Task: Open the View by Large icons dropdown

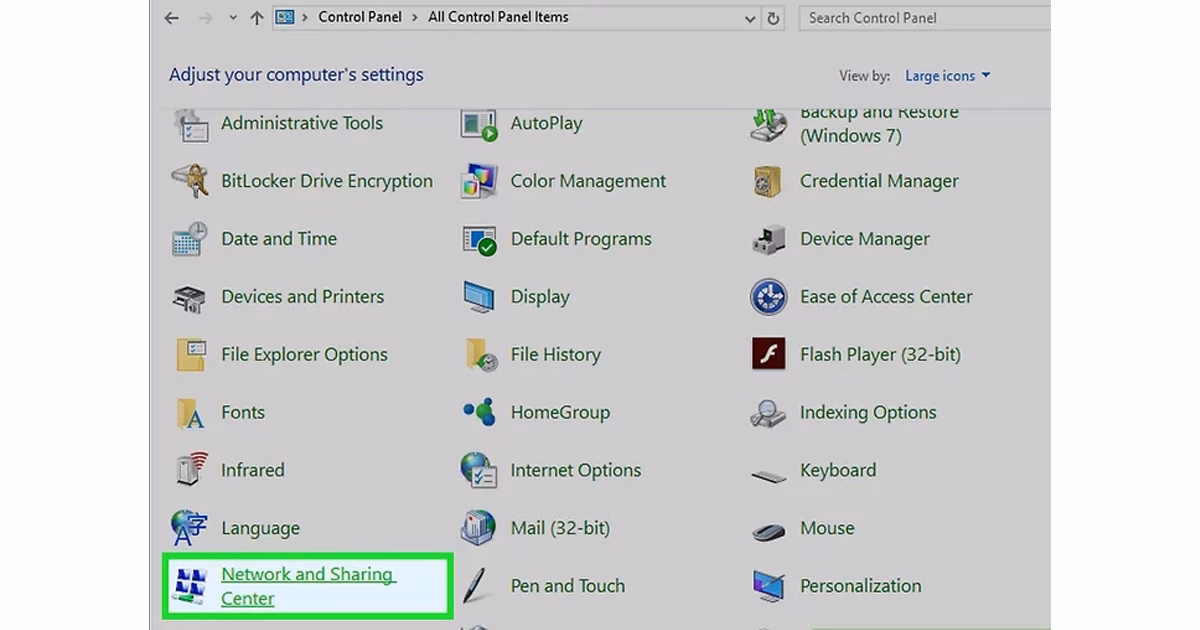Action: [946, 76]
